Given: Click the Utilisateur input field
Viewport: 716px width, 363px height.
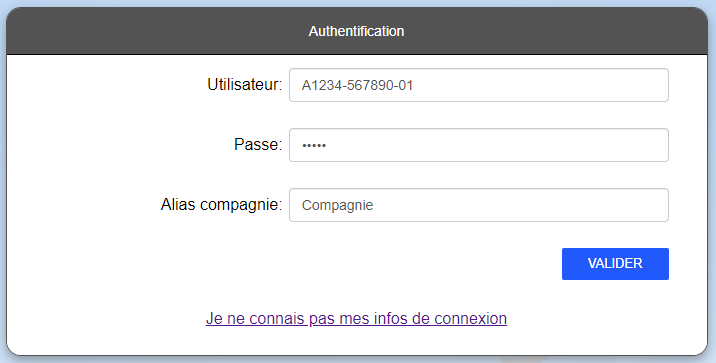Looking at the screenshot, I should [x=479, y=85].
